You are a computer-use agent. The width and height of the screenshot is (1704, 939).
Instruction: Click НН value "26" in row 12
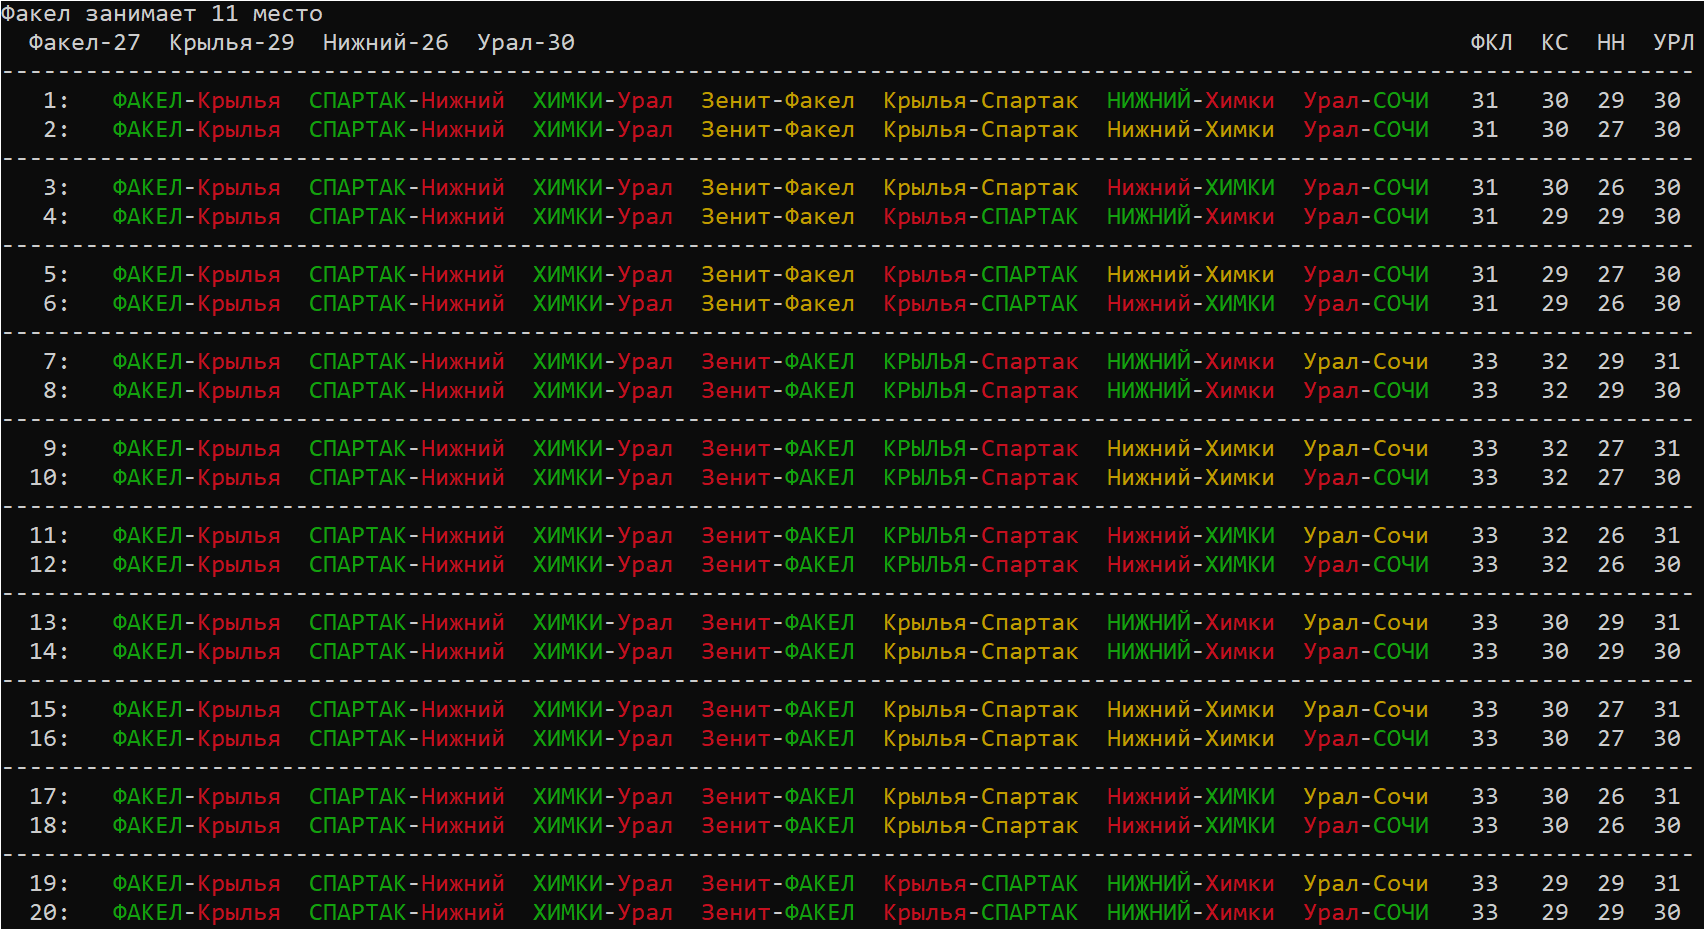[x=1611, y=565]
